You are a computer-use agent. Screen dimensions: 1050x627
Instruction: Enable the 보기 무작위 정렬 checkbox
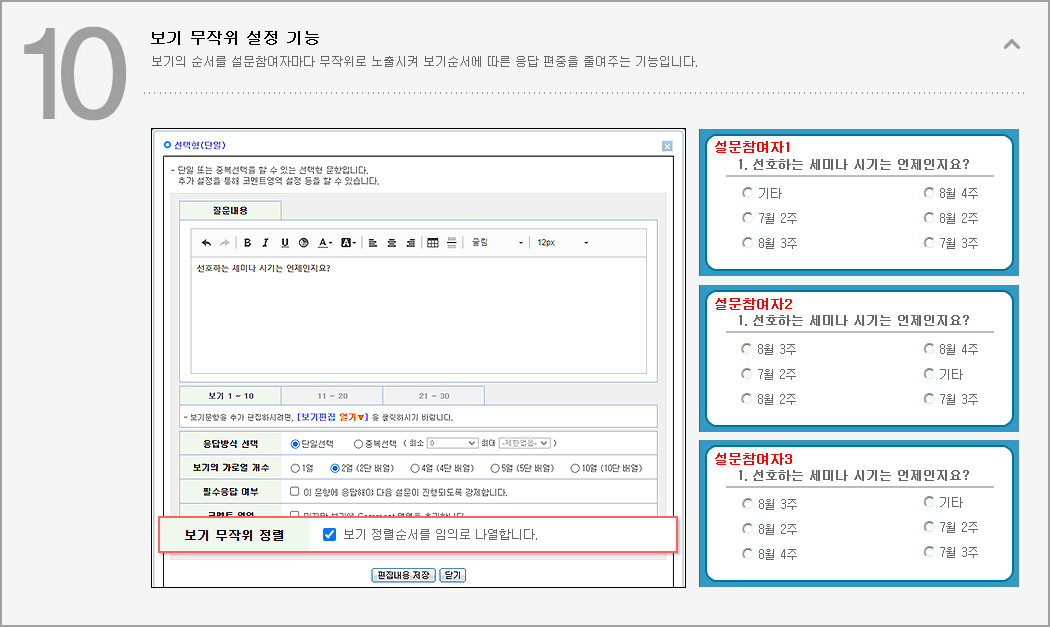tap(330, 535)
